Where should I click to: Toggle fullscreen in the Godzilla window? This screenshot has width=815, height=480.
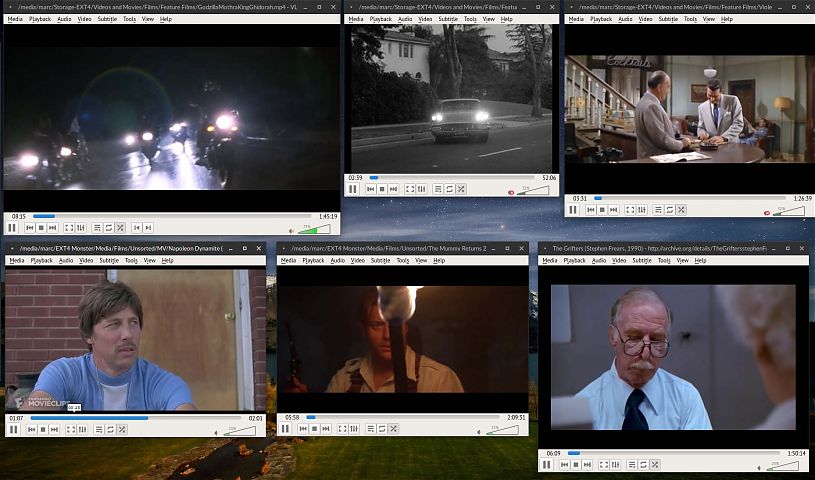(x=69, y=228)
